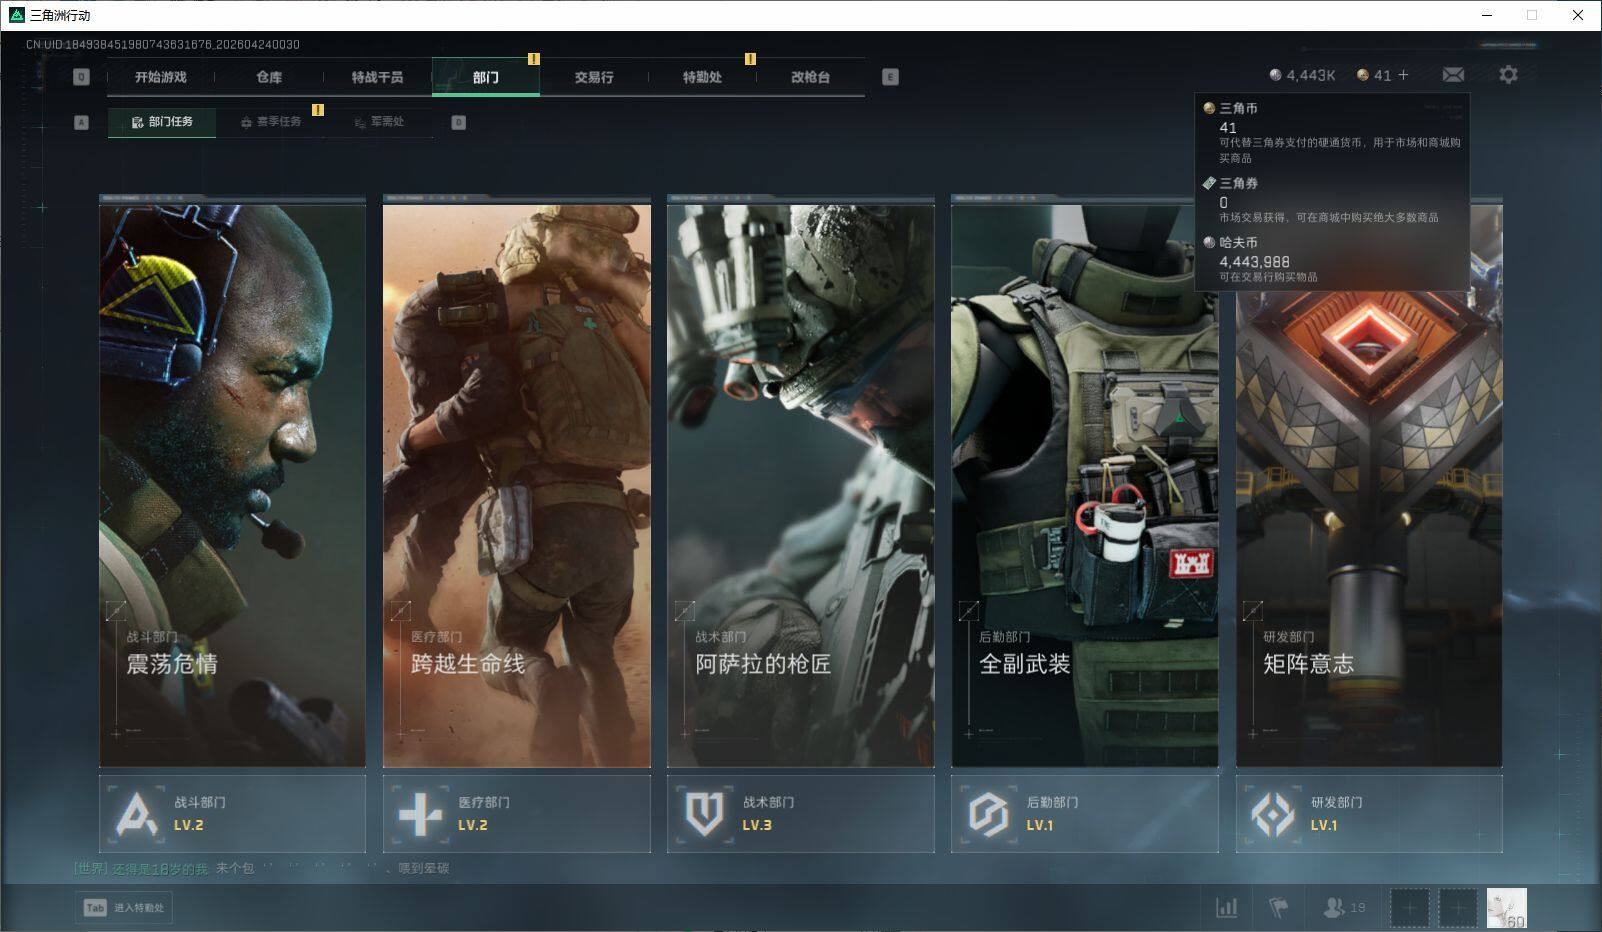Open the 仓库 tab

269,77
